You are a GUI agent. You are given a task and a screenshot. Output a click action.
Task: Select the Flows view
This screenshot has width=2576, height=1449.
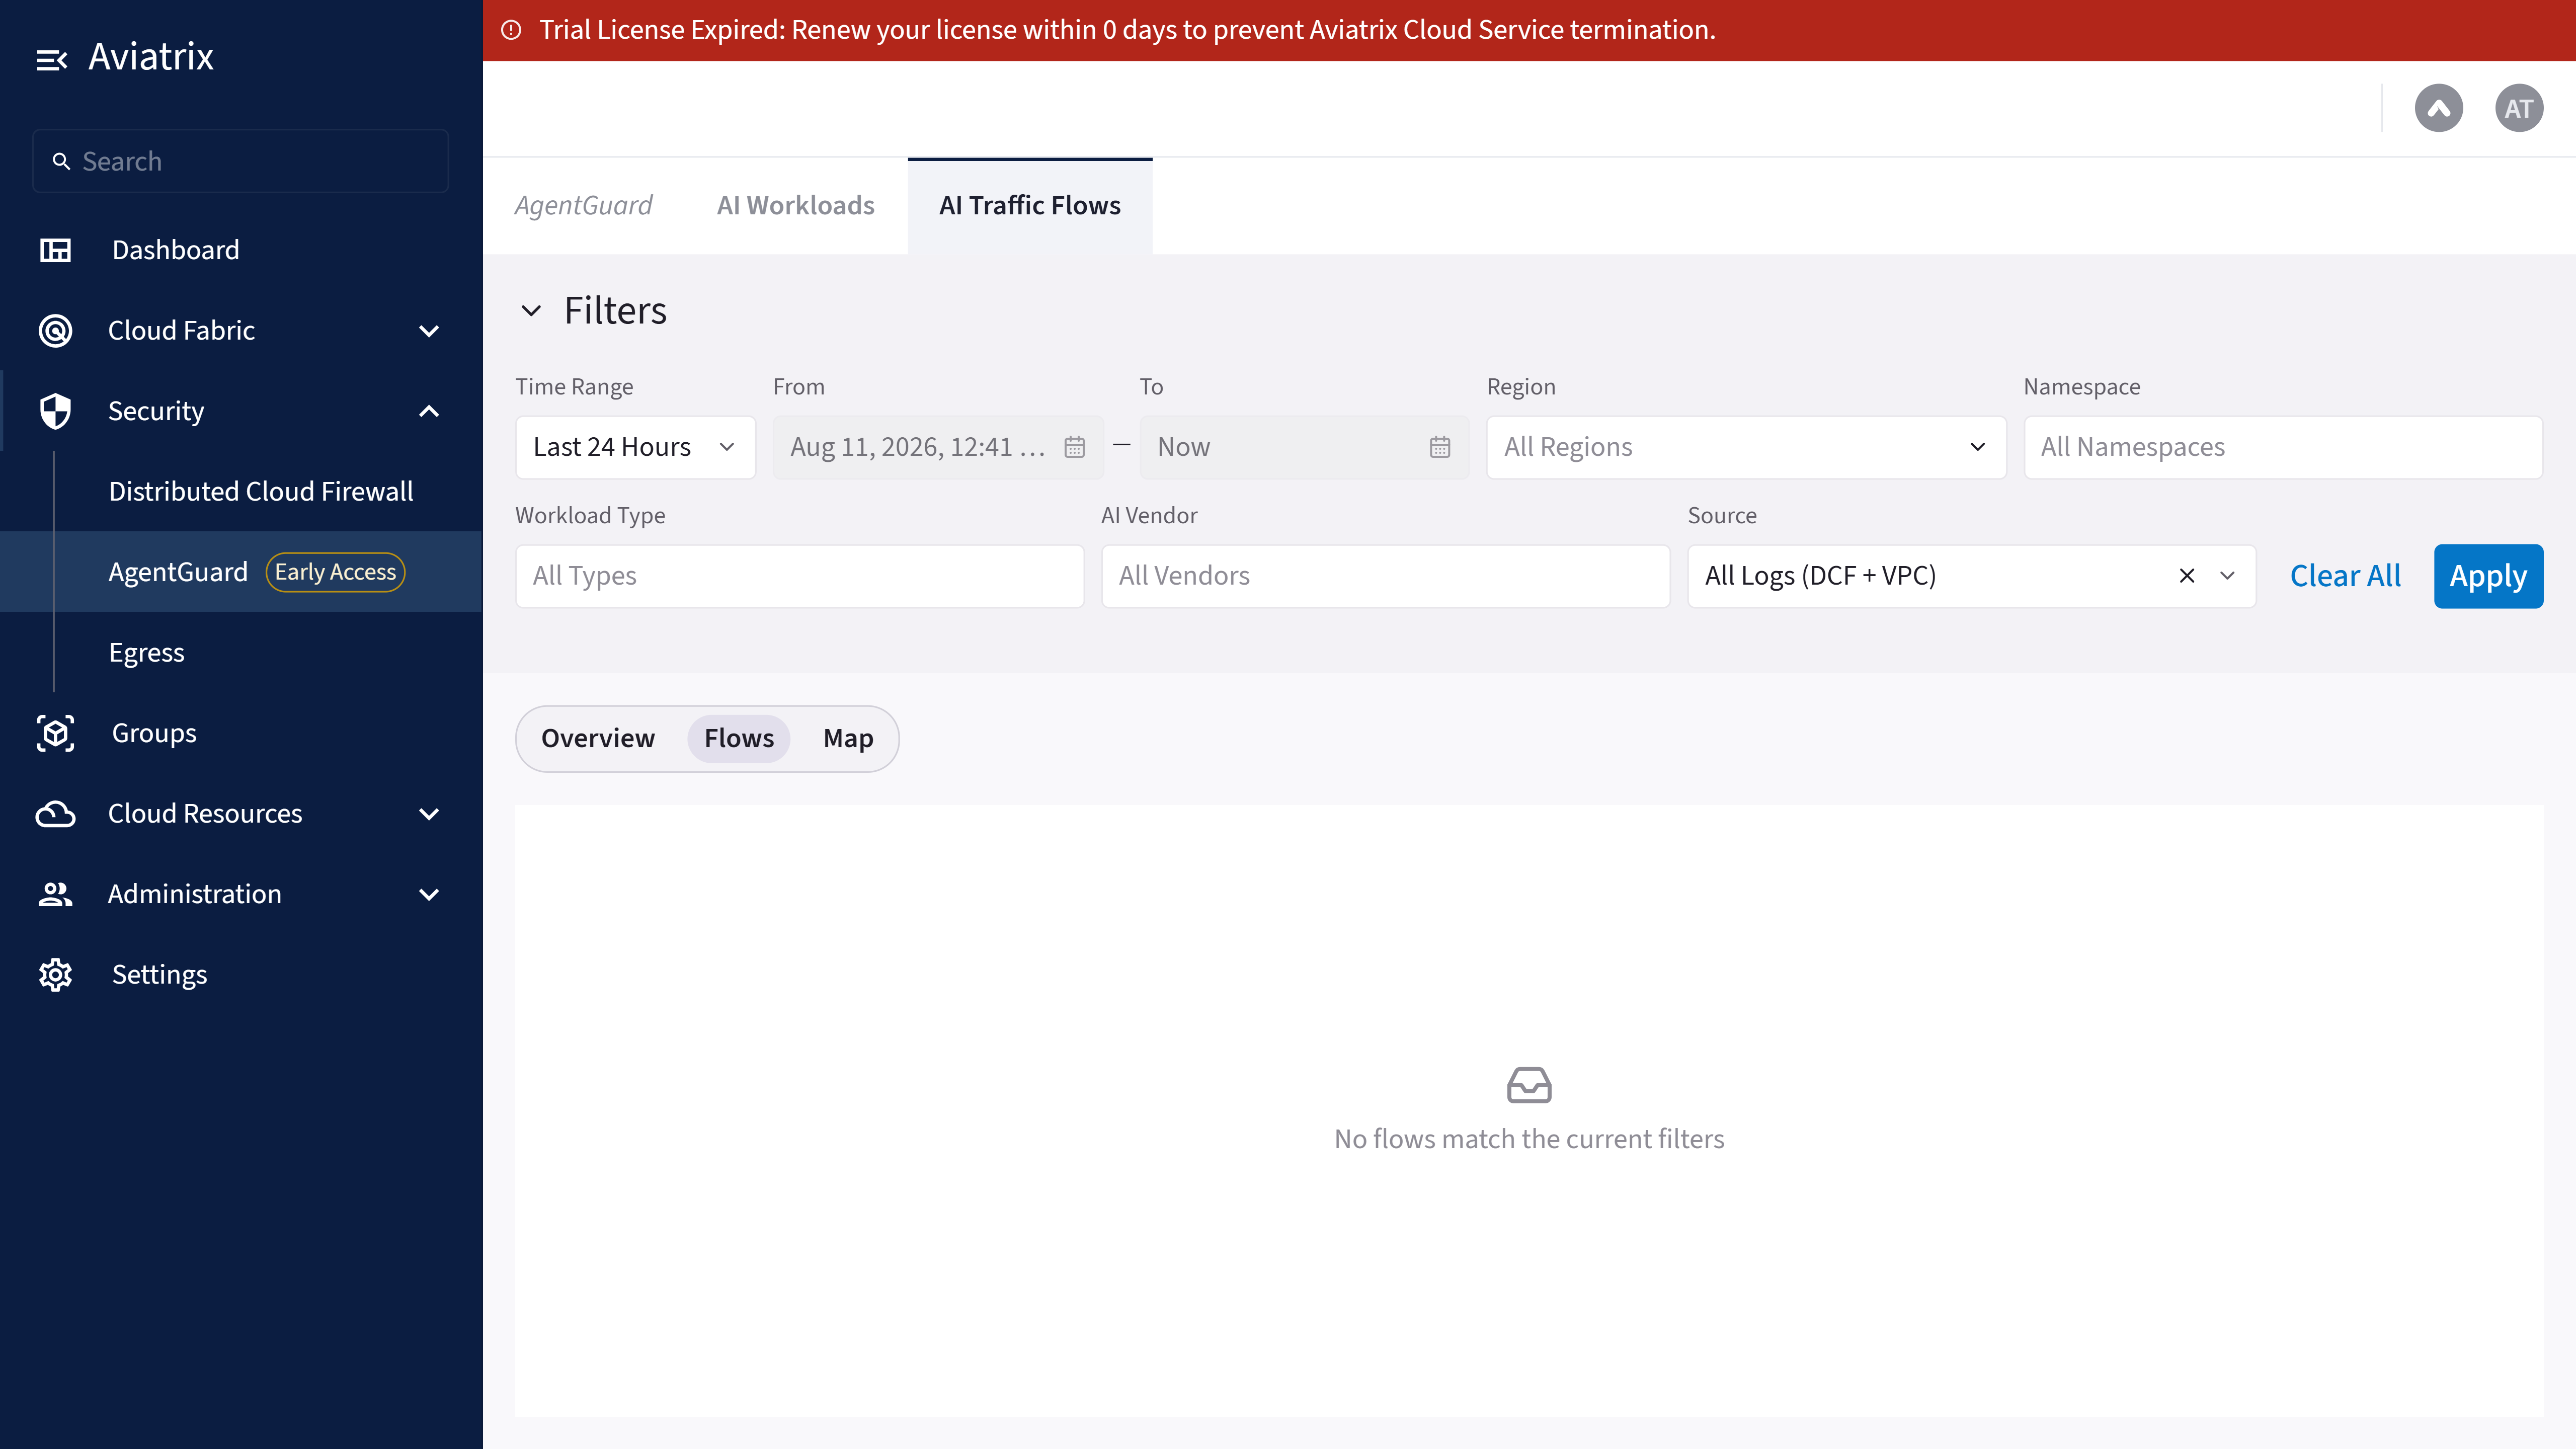pos(739,739)
